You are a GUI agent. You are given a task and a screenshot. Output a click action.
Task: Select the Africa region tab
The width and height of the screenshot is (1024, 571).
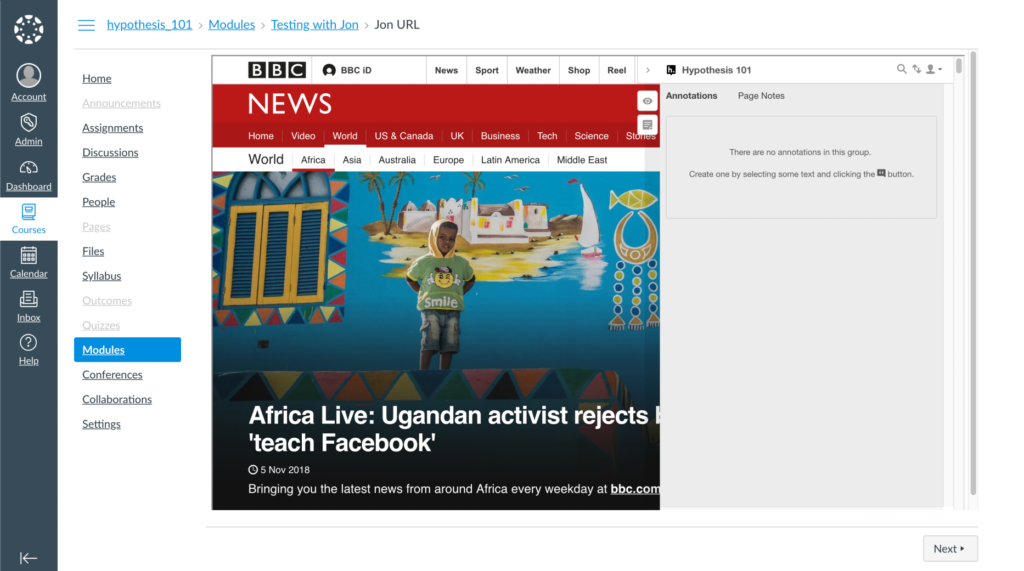tap(313, 159)
